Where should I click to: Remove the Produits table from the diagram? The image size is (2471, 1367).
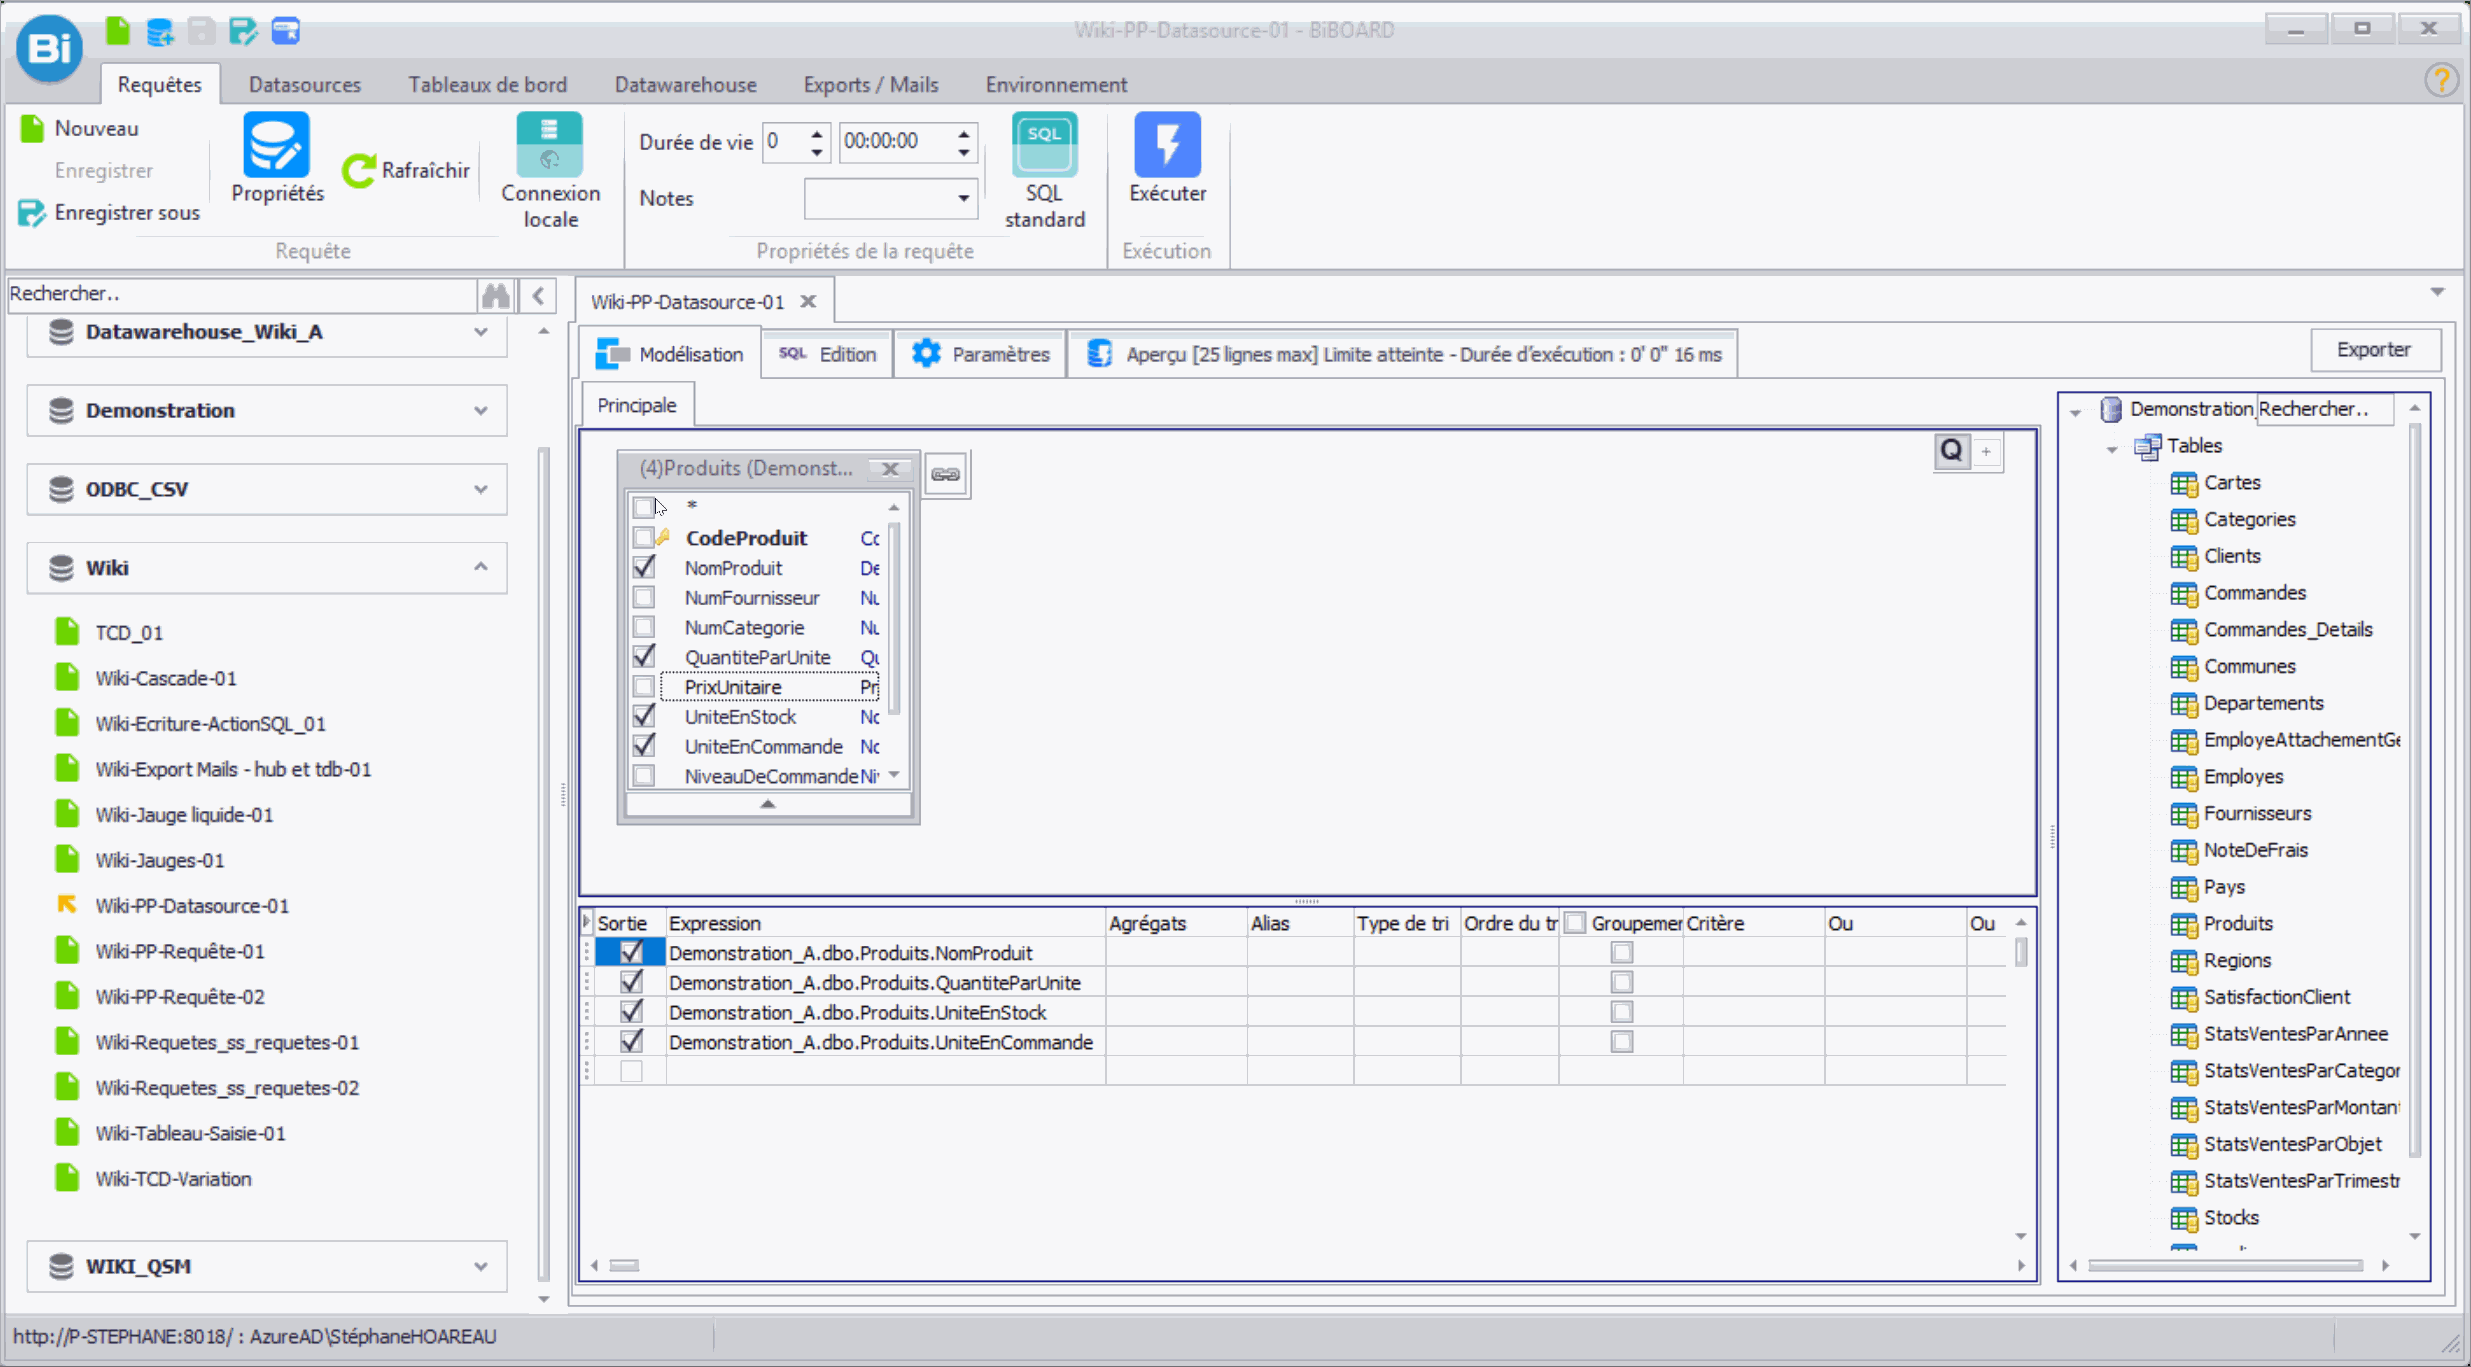[x=889, y=468]
